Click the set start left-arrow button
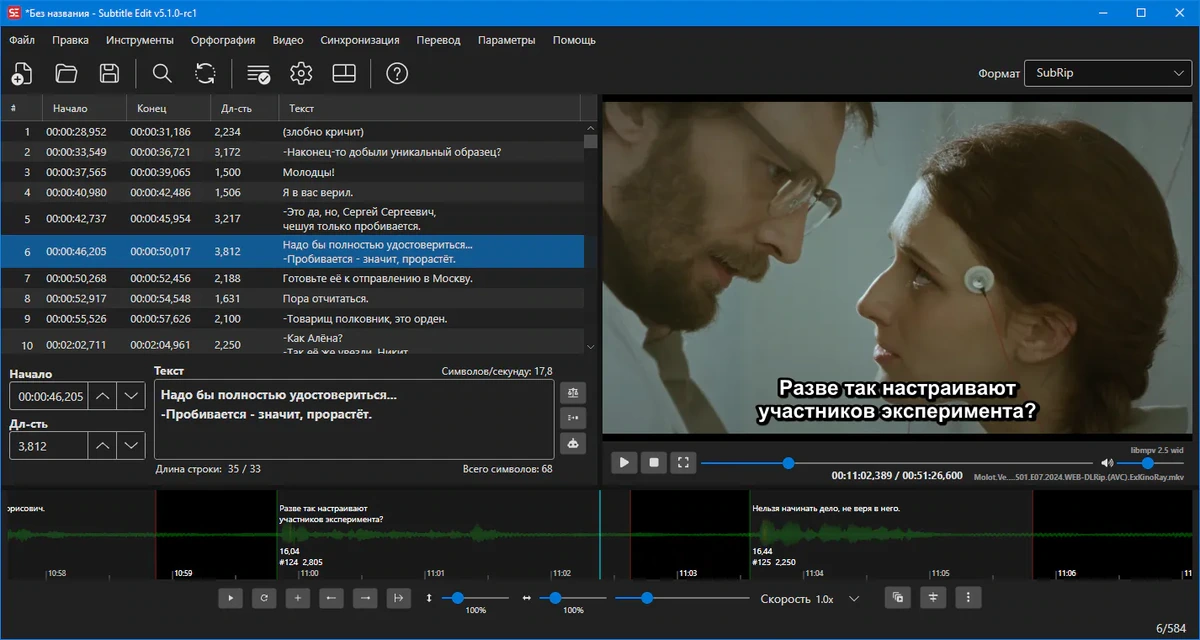The width and height of the screenshot is (1200, 640). [331, 598]
